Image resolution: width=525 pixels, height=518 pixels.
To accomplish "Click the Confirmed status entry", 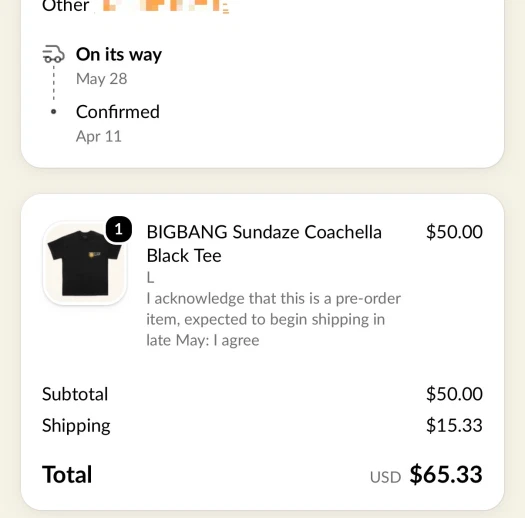I will click(x=118, y=112).
